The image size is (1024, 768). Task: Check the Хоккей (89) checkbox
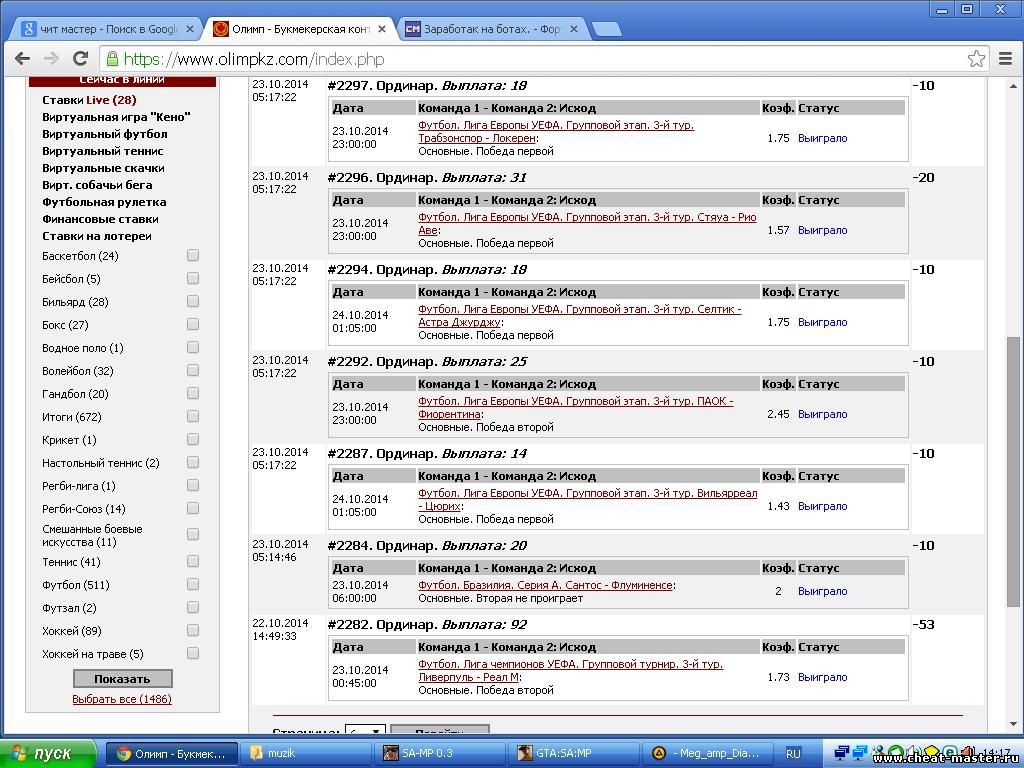click(x=193, y=631)
